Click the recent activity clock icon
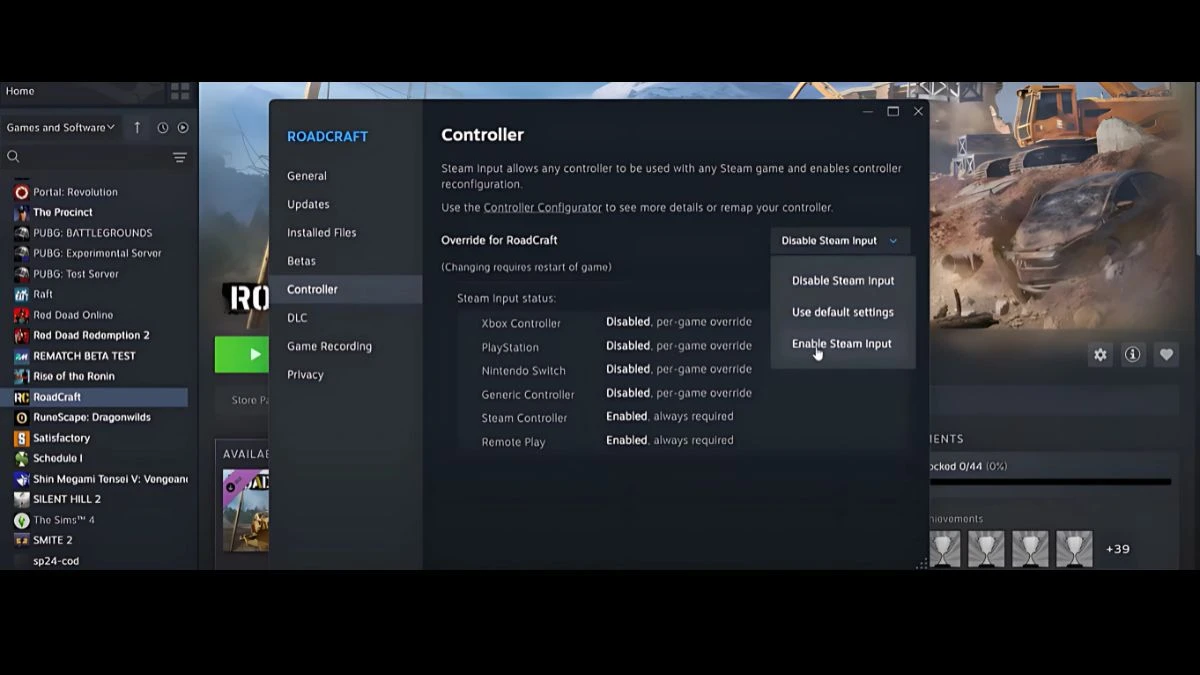Screen dimensions: 1200x675 click(162, 128)
